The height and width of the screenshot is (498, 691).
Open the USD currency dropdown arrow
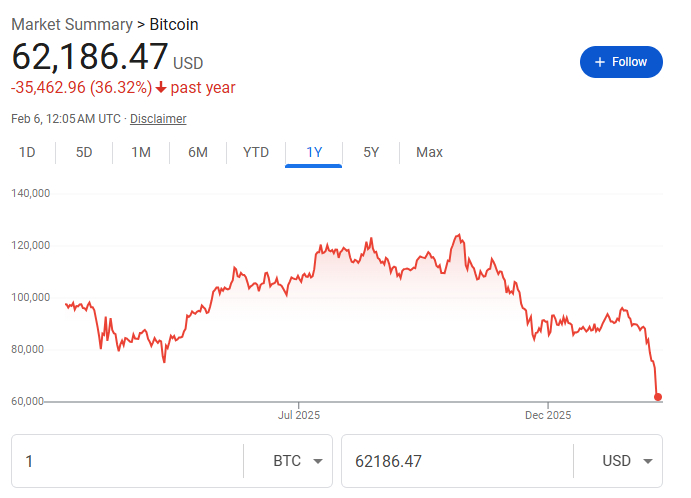[647, 461]
